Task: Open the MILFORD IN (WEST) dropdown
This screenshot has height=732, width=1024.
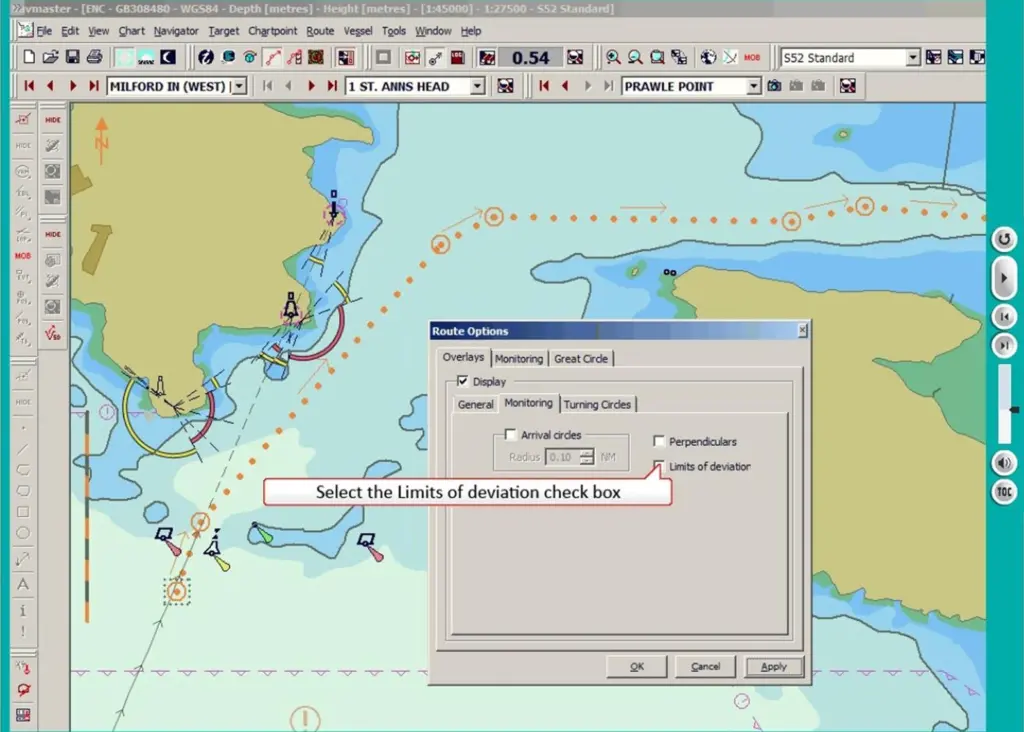Action: [240, 86]
